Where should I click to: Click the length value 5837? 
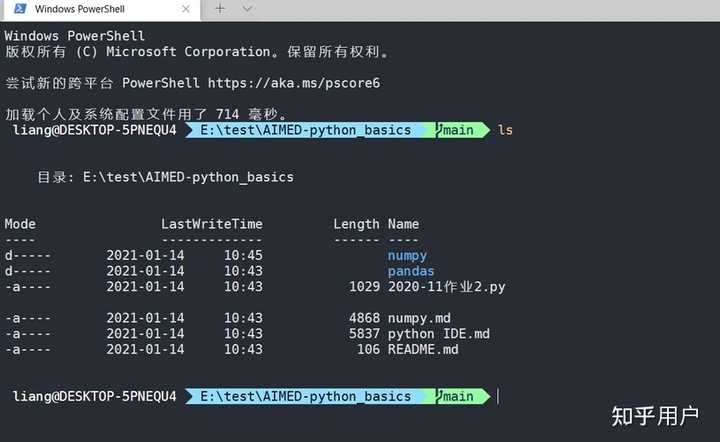[x=365, y=333]
